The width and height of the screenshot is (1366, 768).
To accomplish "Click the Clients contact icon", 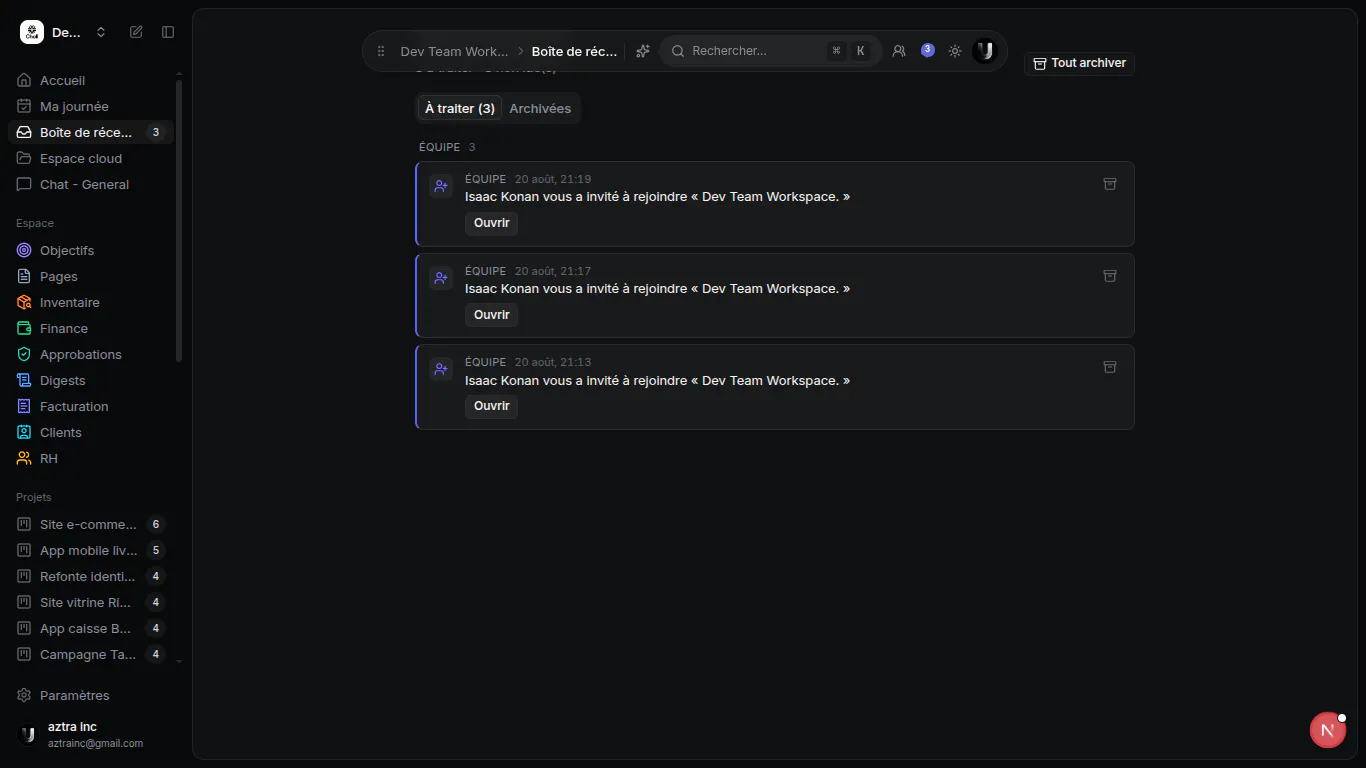I will 24,432.
